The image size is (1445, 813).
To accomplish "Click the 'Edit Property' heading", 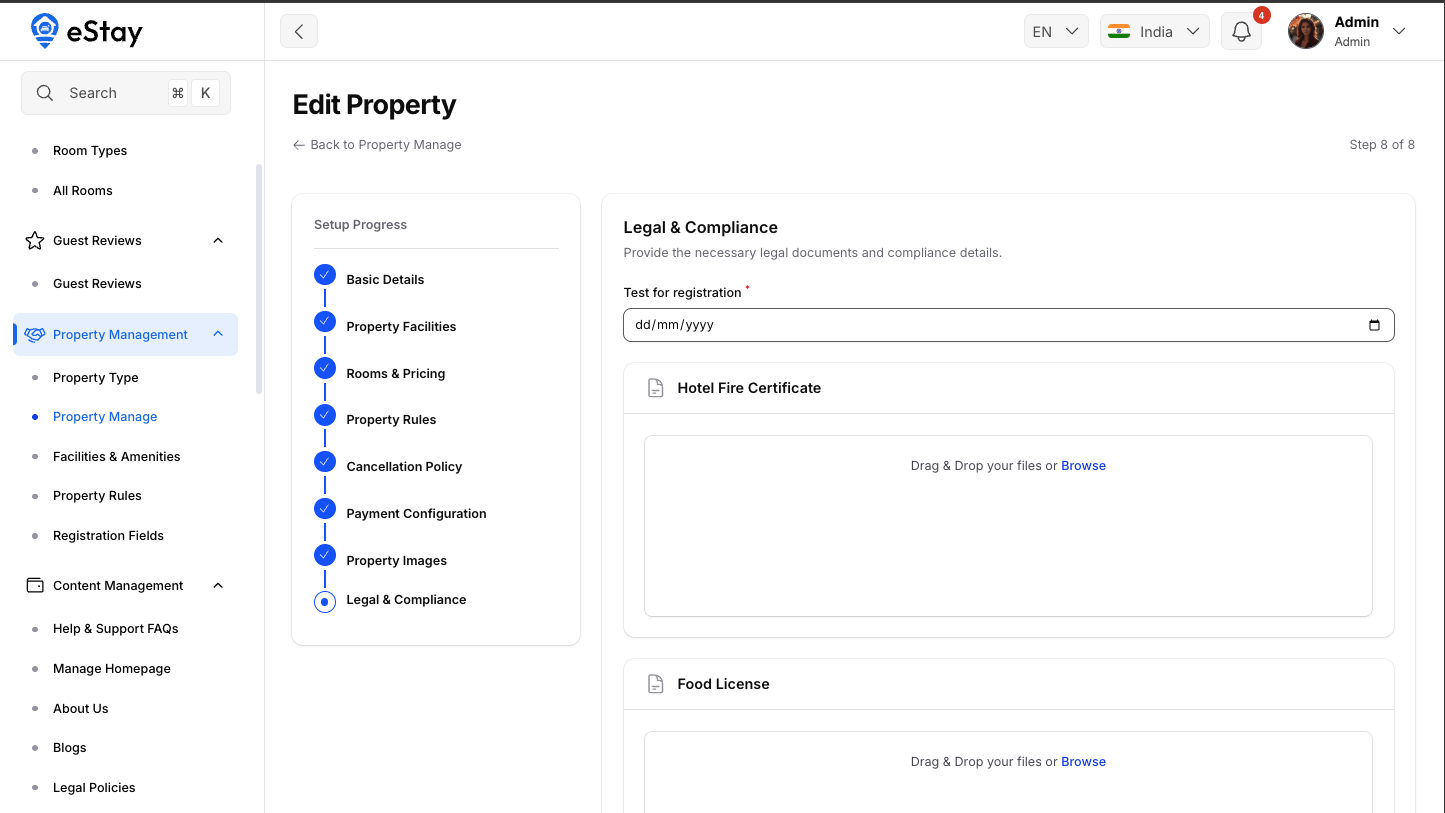I will 374,105.
